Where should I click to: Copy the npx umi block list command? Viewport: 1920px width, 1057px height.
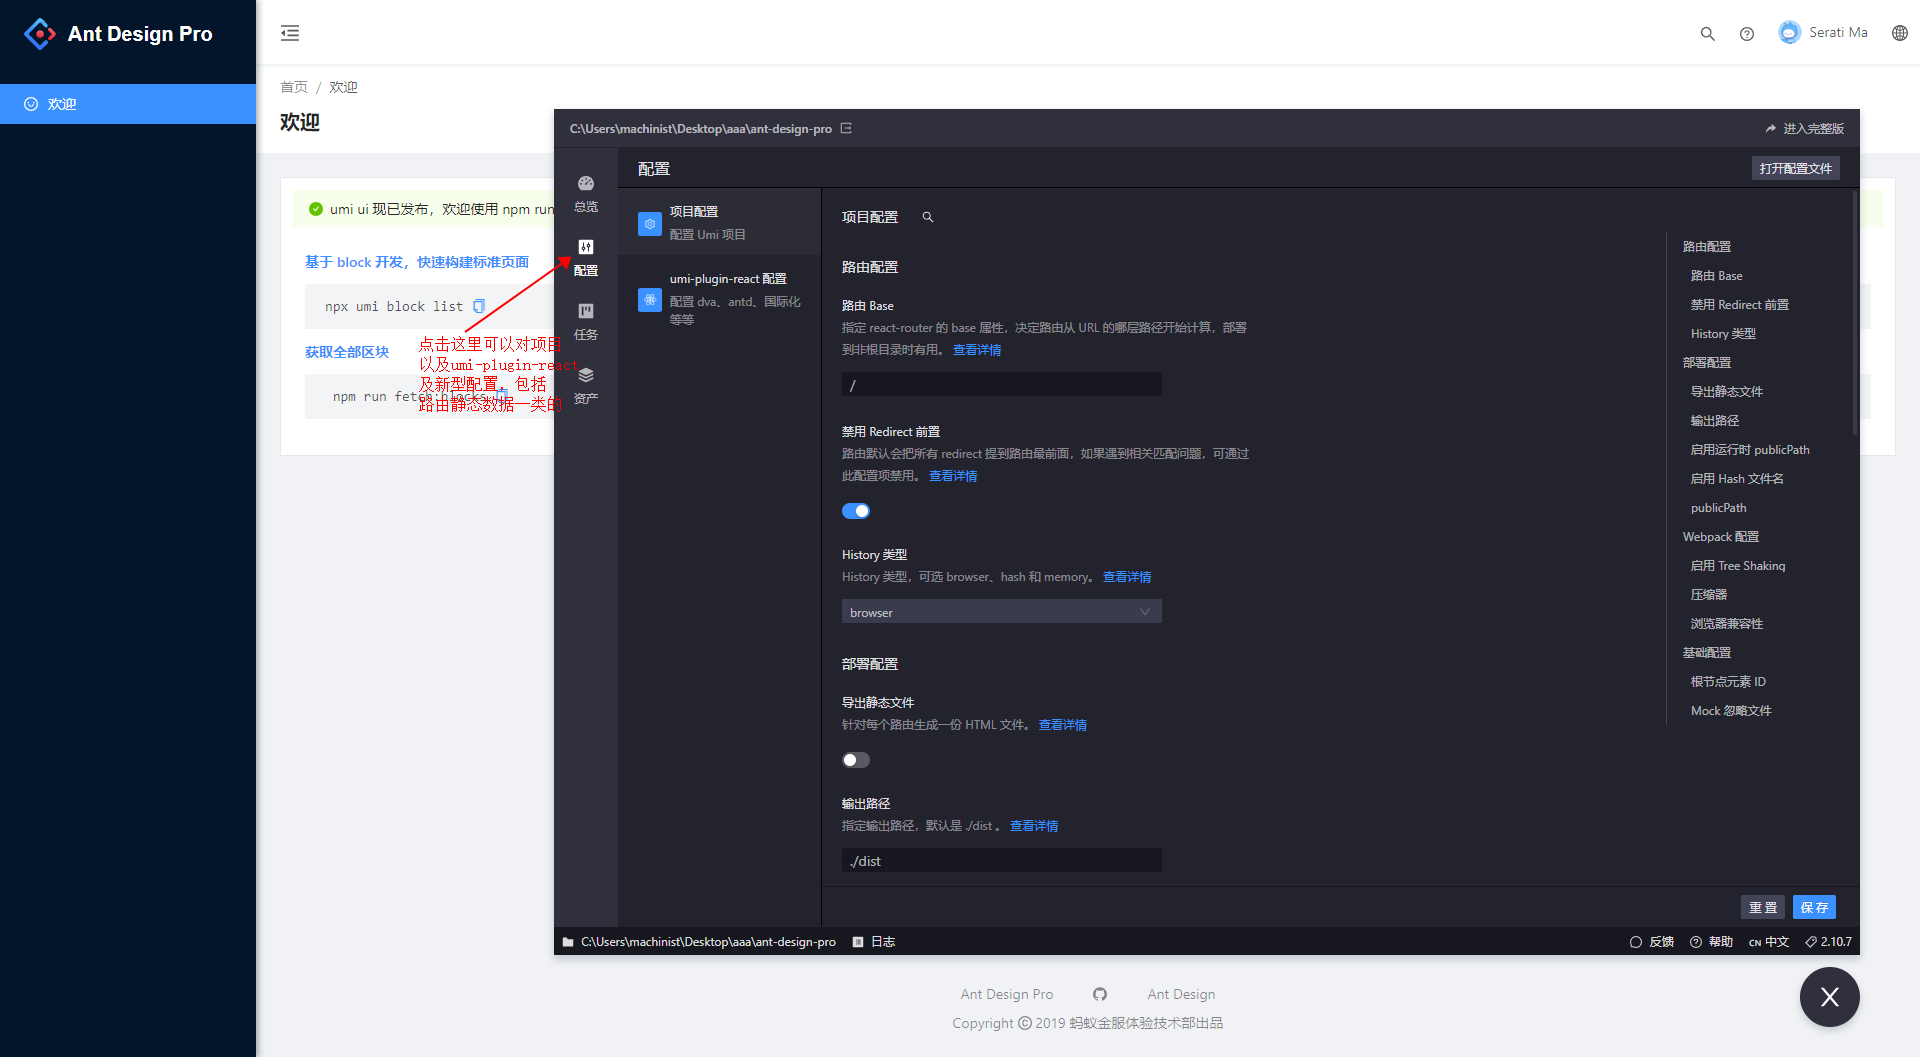[479, 306]
